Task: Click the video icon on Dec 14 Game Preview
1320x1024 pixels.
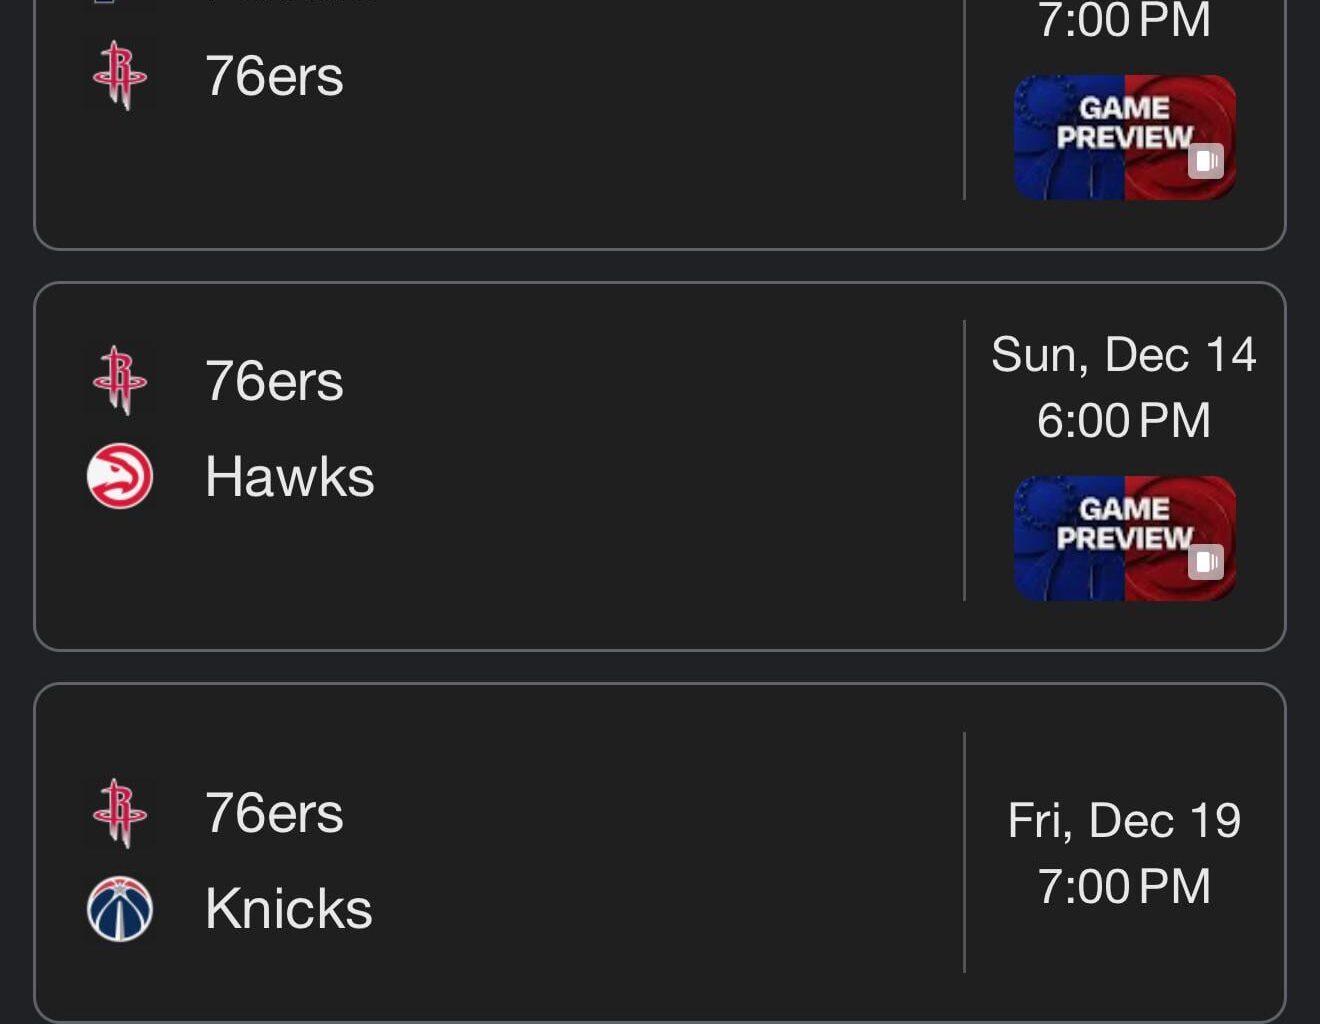Action: pyautogui.click(x=1205, y=562)
